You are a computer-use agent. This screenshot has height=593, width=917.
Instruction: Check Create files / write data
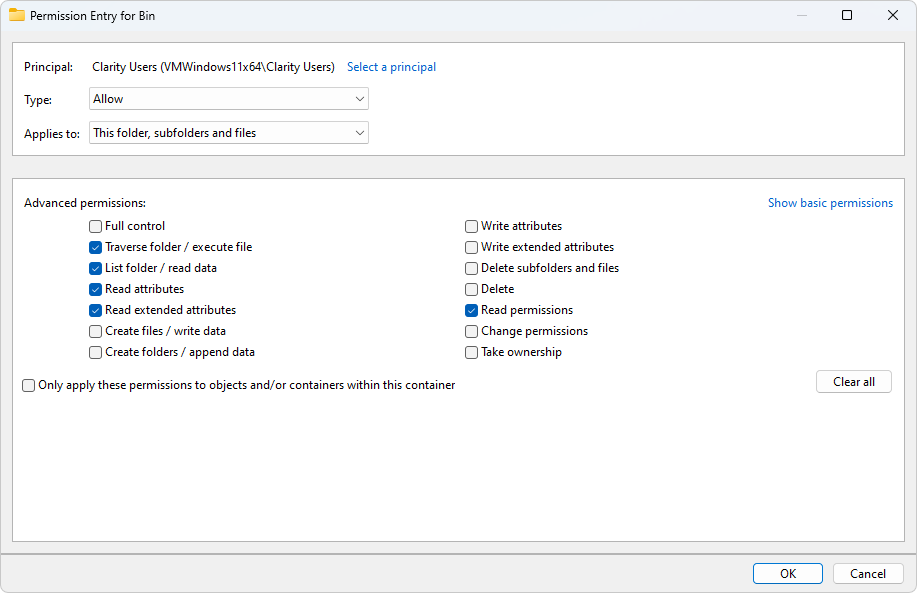tap(95, 332)
